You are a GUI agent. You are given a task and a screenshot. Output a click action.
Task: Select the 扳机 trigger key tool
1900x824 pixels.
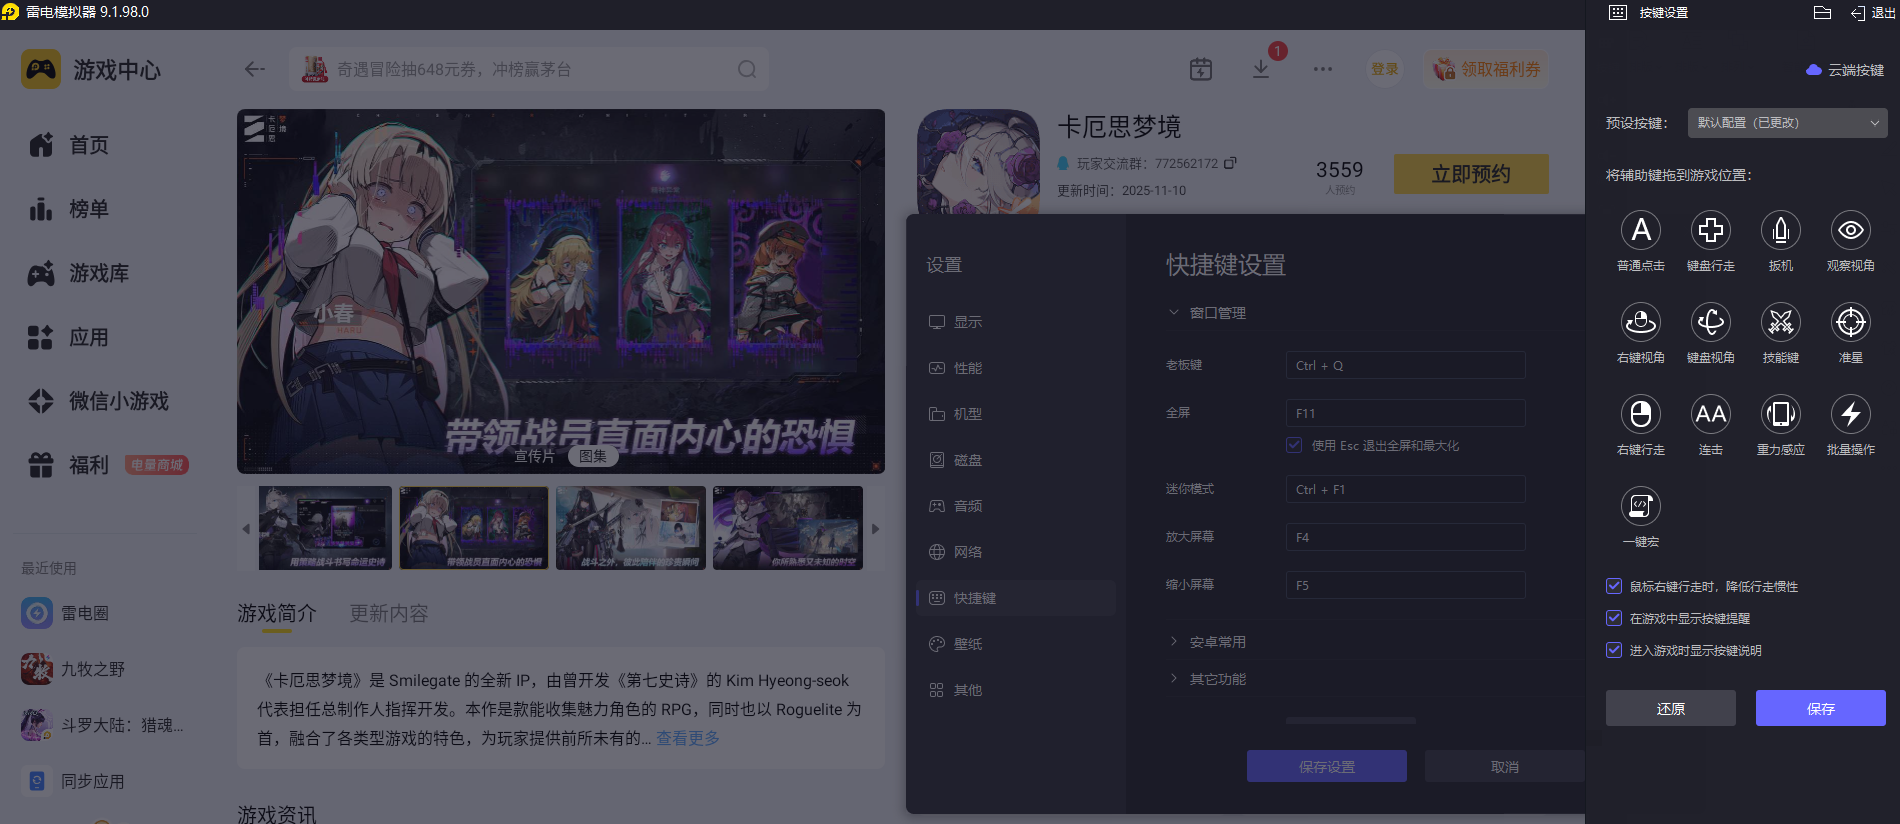[x=1781, y=230]
